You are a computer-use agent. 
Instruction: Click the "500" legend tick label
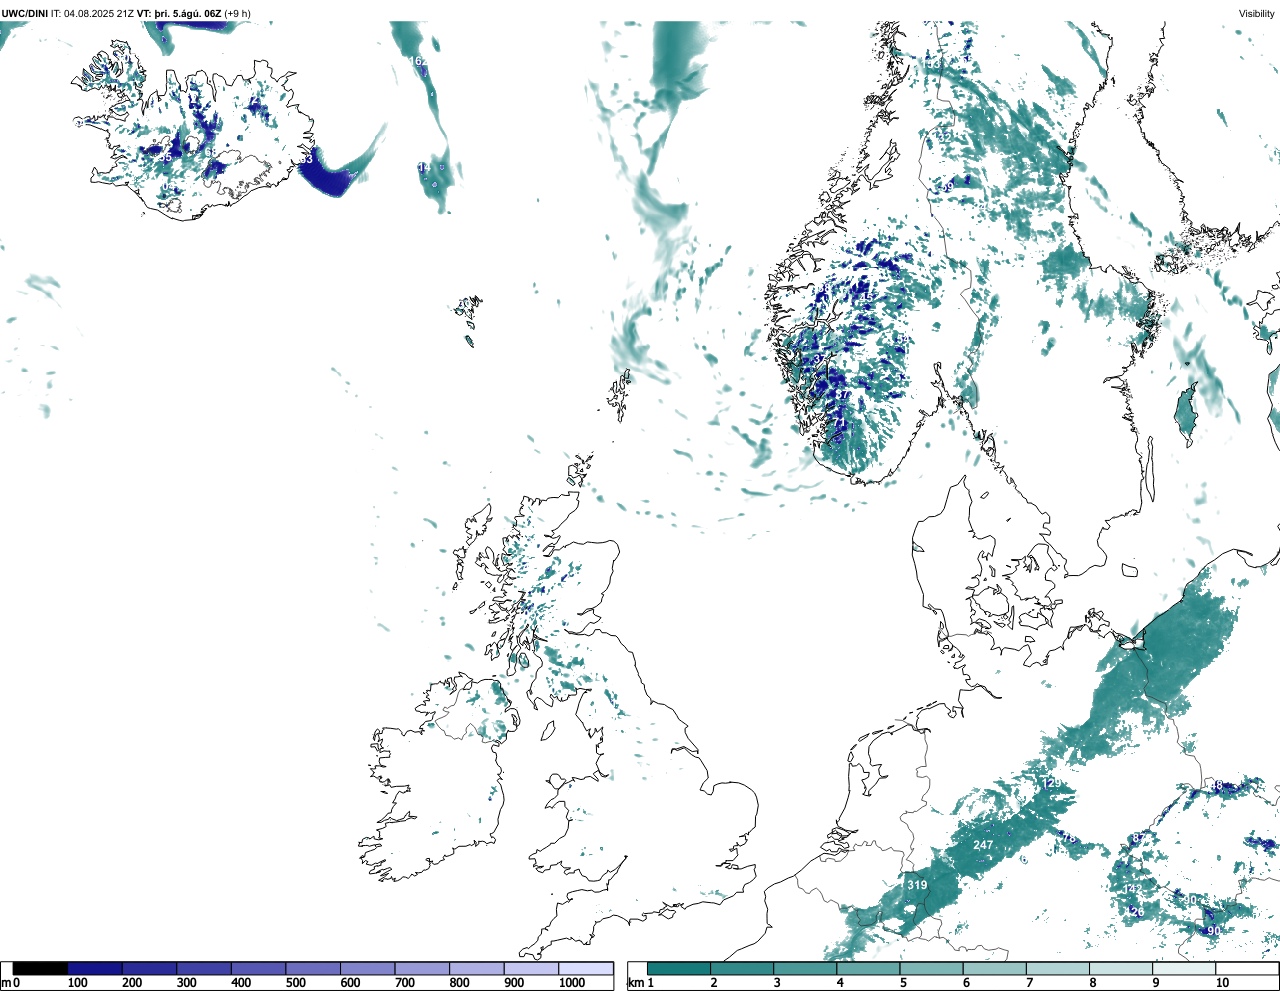pos(296,983)
